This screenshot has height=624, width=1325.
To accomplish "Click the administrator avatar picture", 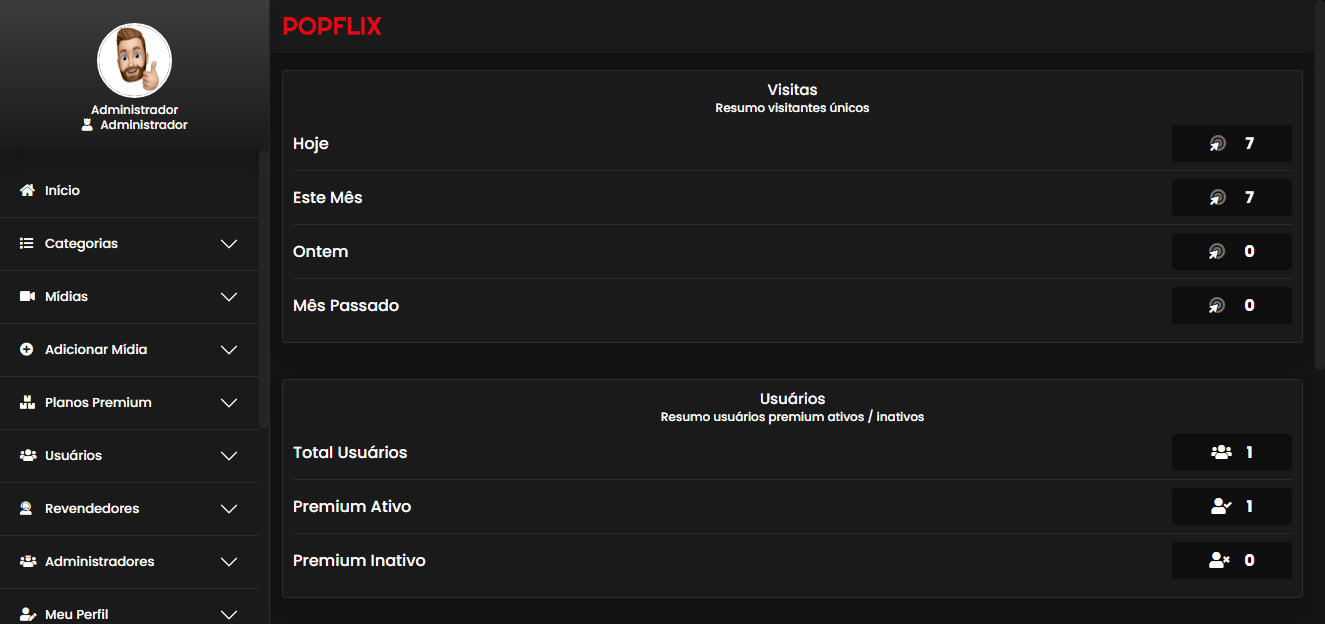I will tap(134, 61).
